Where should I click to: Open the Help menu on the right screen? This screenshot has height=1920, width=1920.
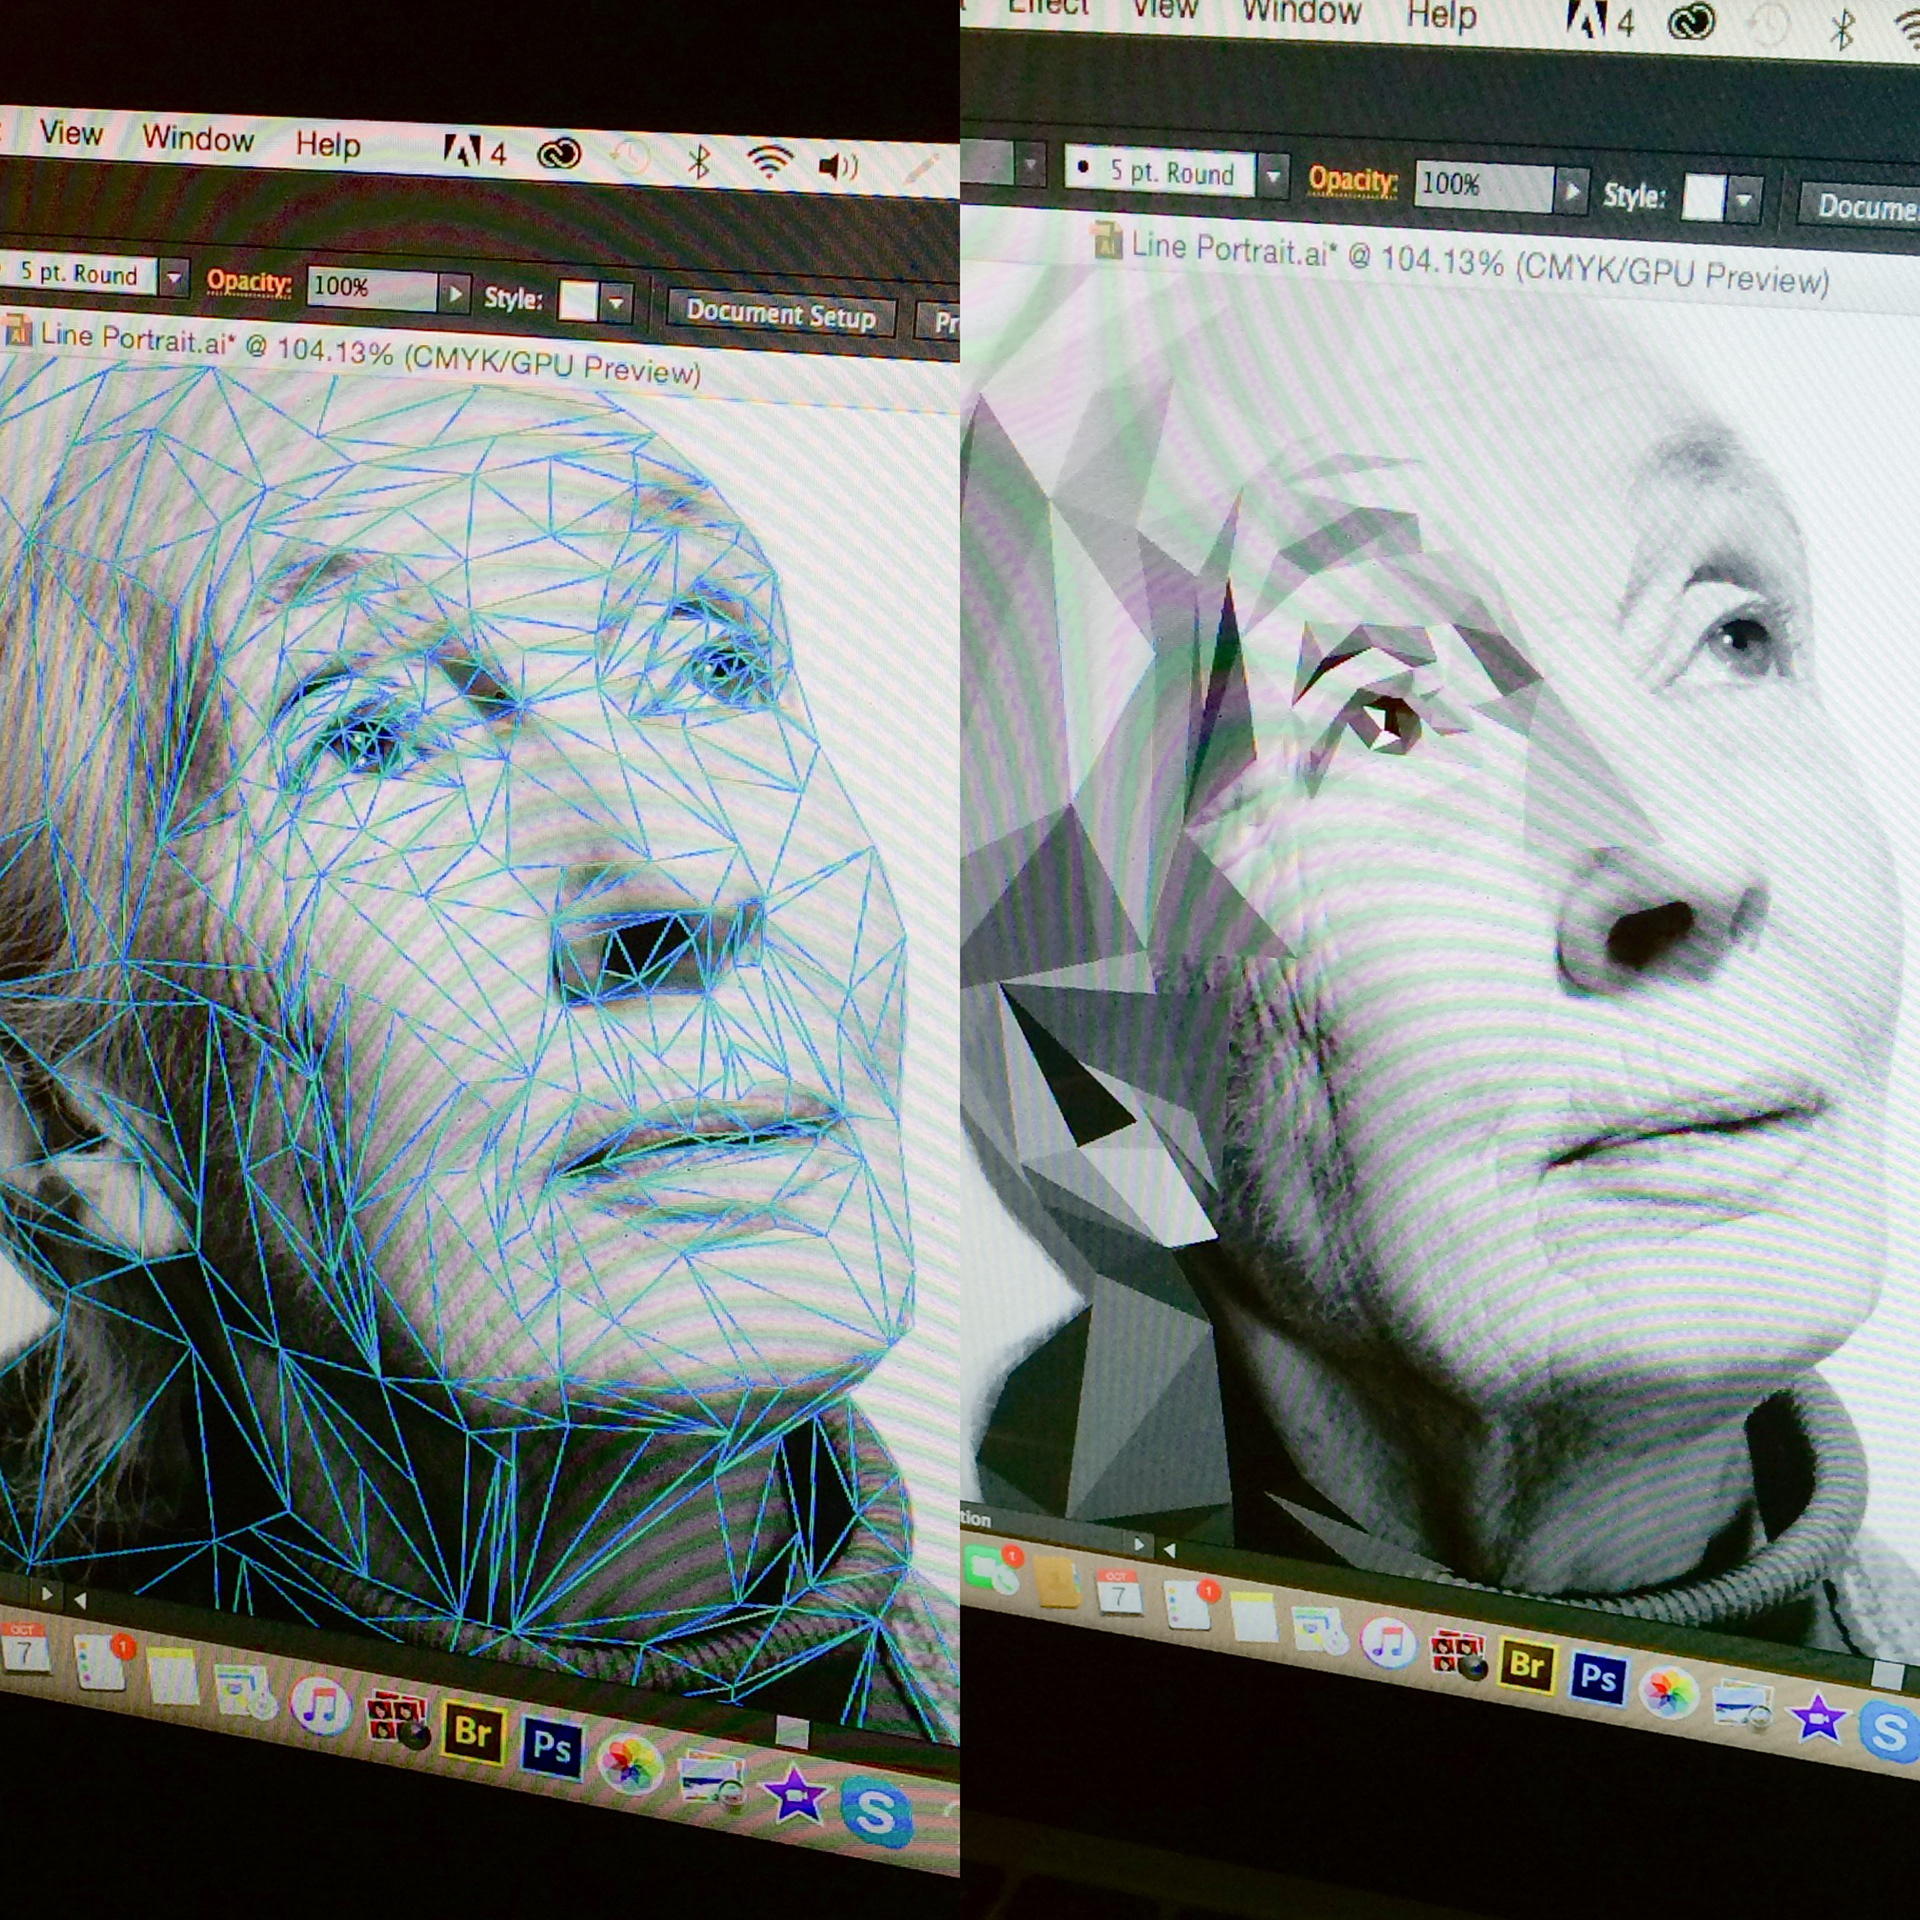pos(1441,16)
